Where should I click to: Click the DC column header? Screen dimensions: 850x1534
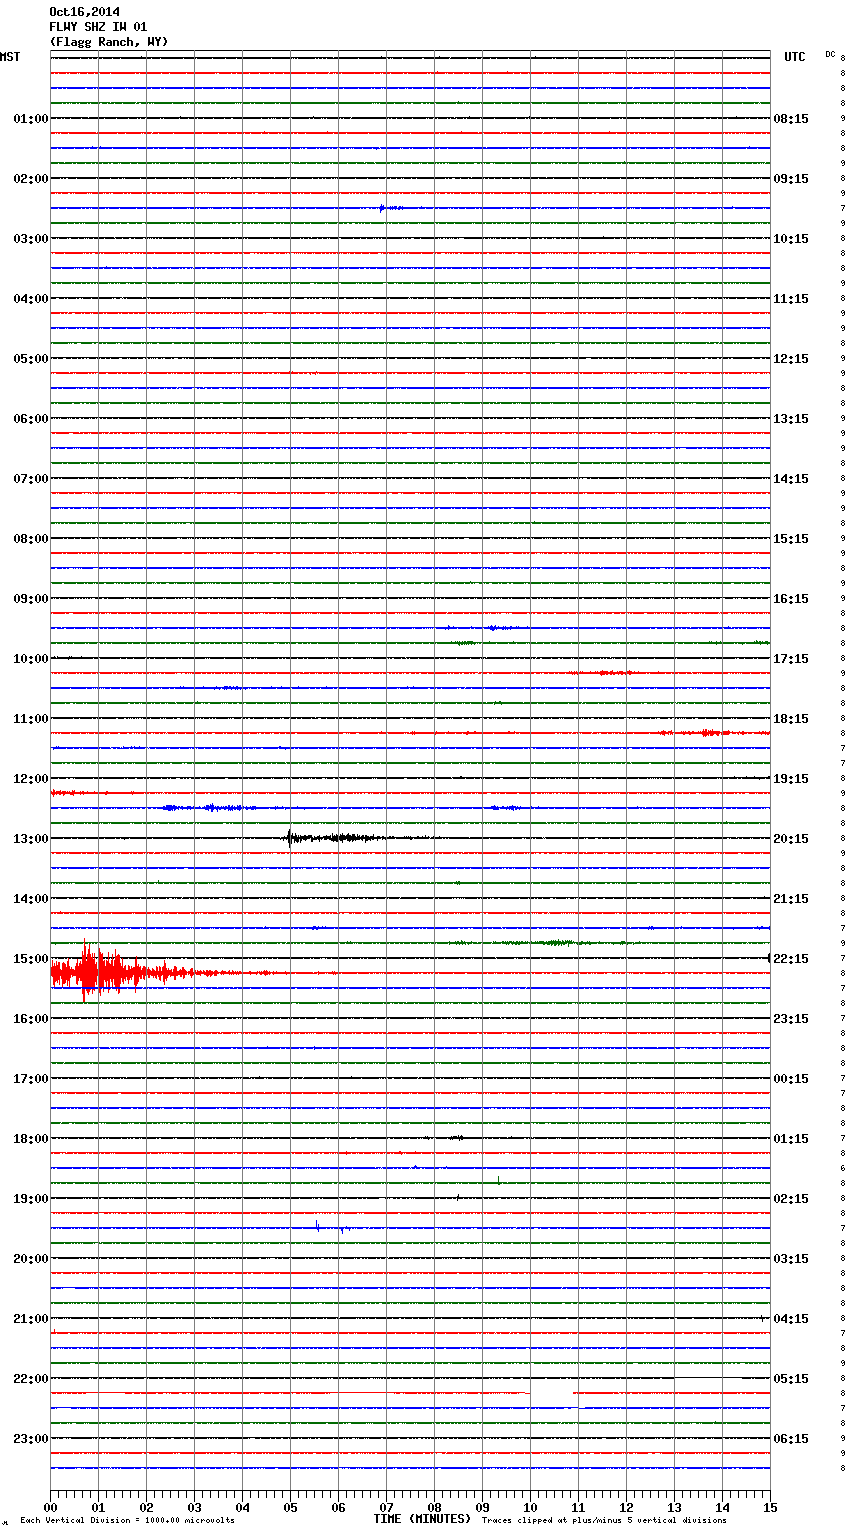point(830,54)
